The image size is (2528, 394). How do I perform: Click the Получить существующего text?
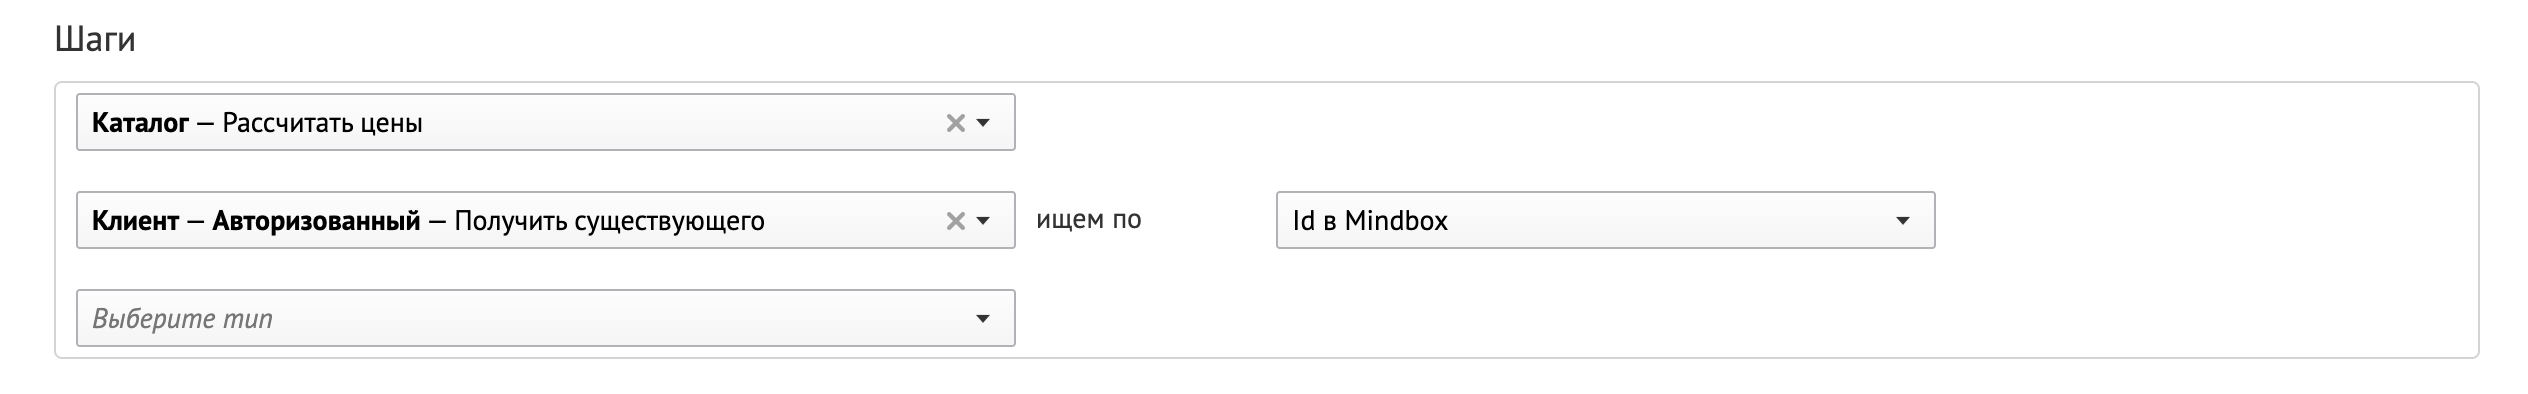609,221
